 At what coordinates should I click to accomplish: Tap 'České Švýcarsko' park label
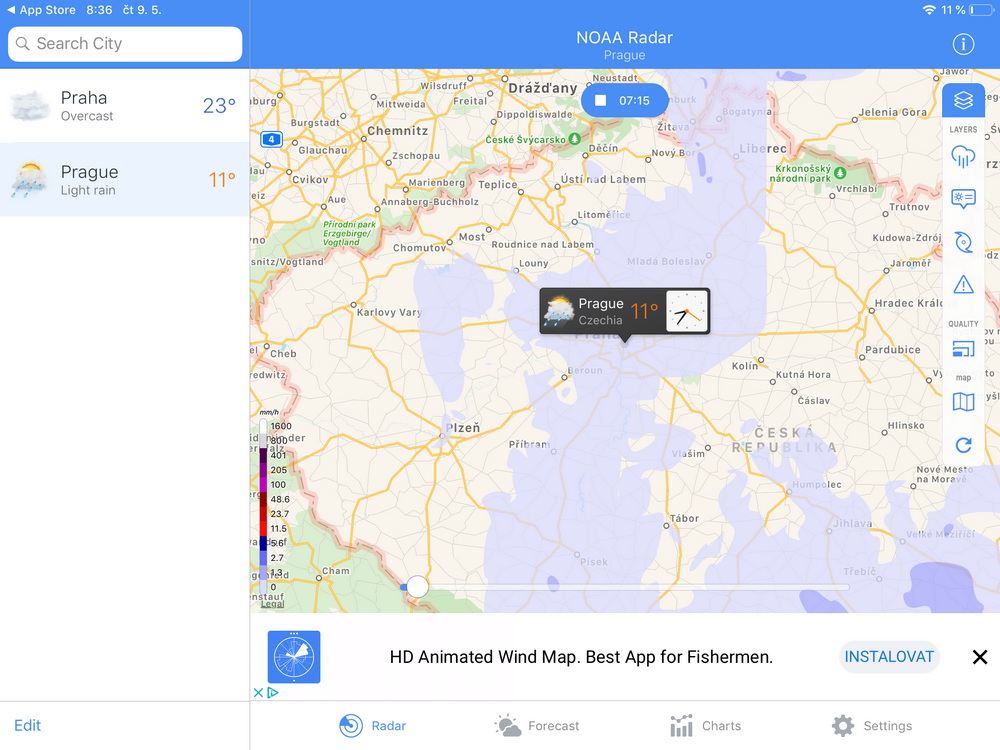[x=526, y=140]
